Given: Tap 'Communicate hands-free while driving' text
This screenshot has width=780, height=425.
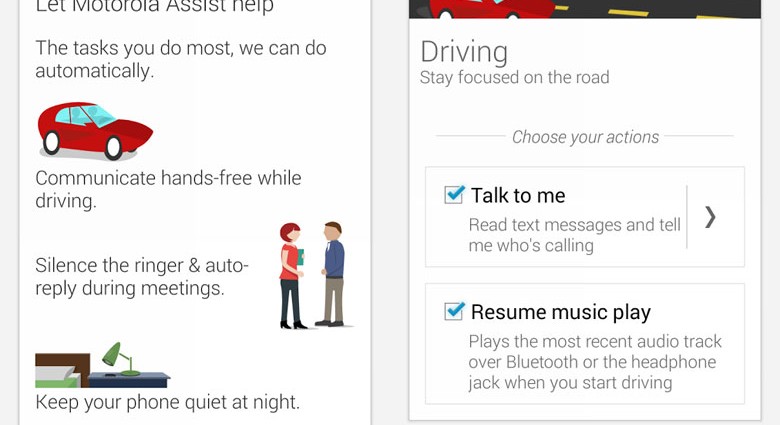Looking at the screenshot, I should point(168,190).
